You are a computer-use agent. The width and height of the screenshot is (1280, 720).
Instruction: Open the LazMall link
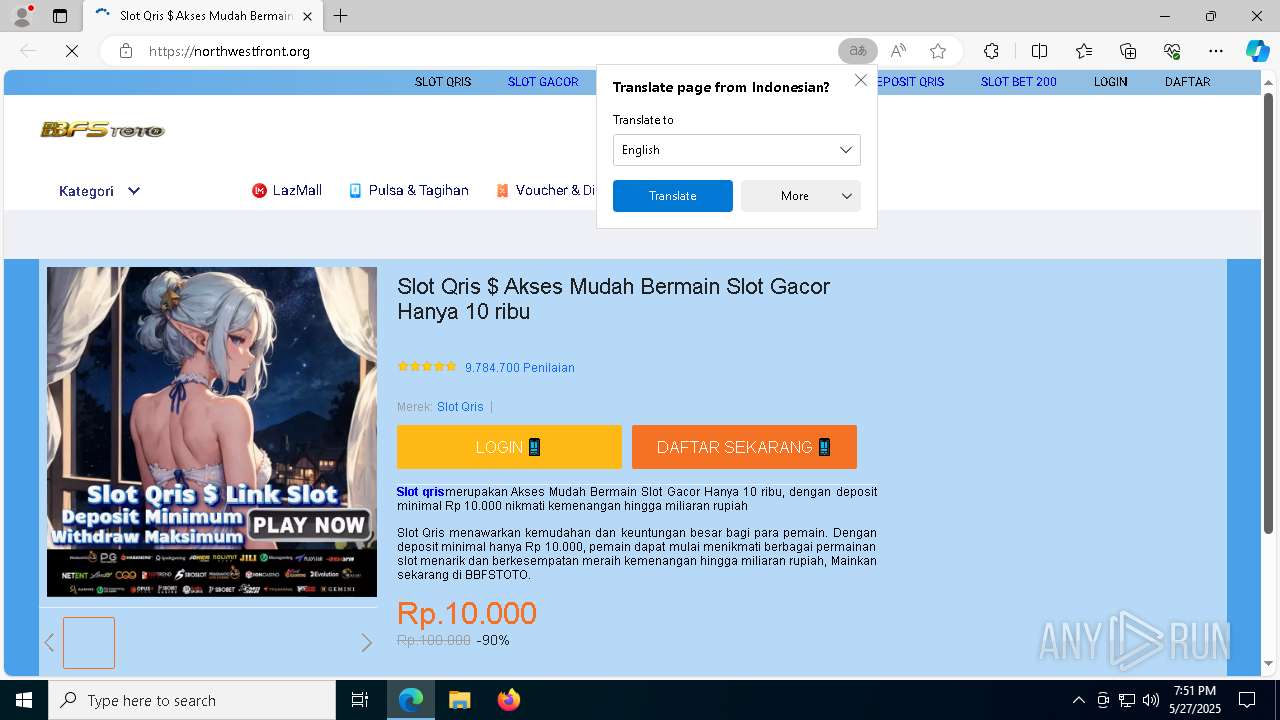click(x=287, y=190)
